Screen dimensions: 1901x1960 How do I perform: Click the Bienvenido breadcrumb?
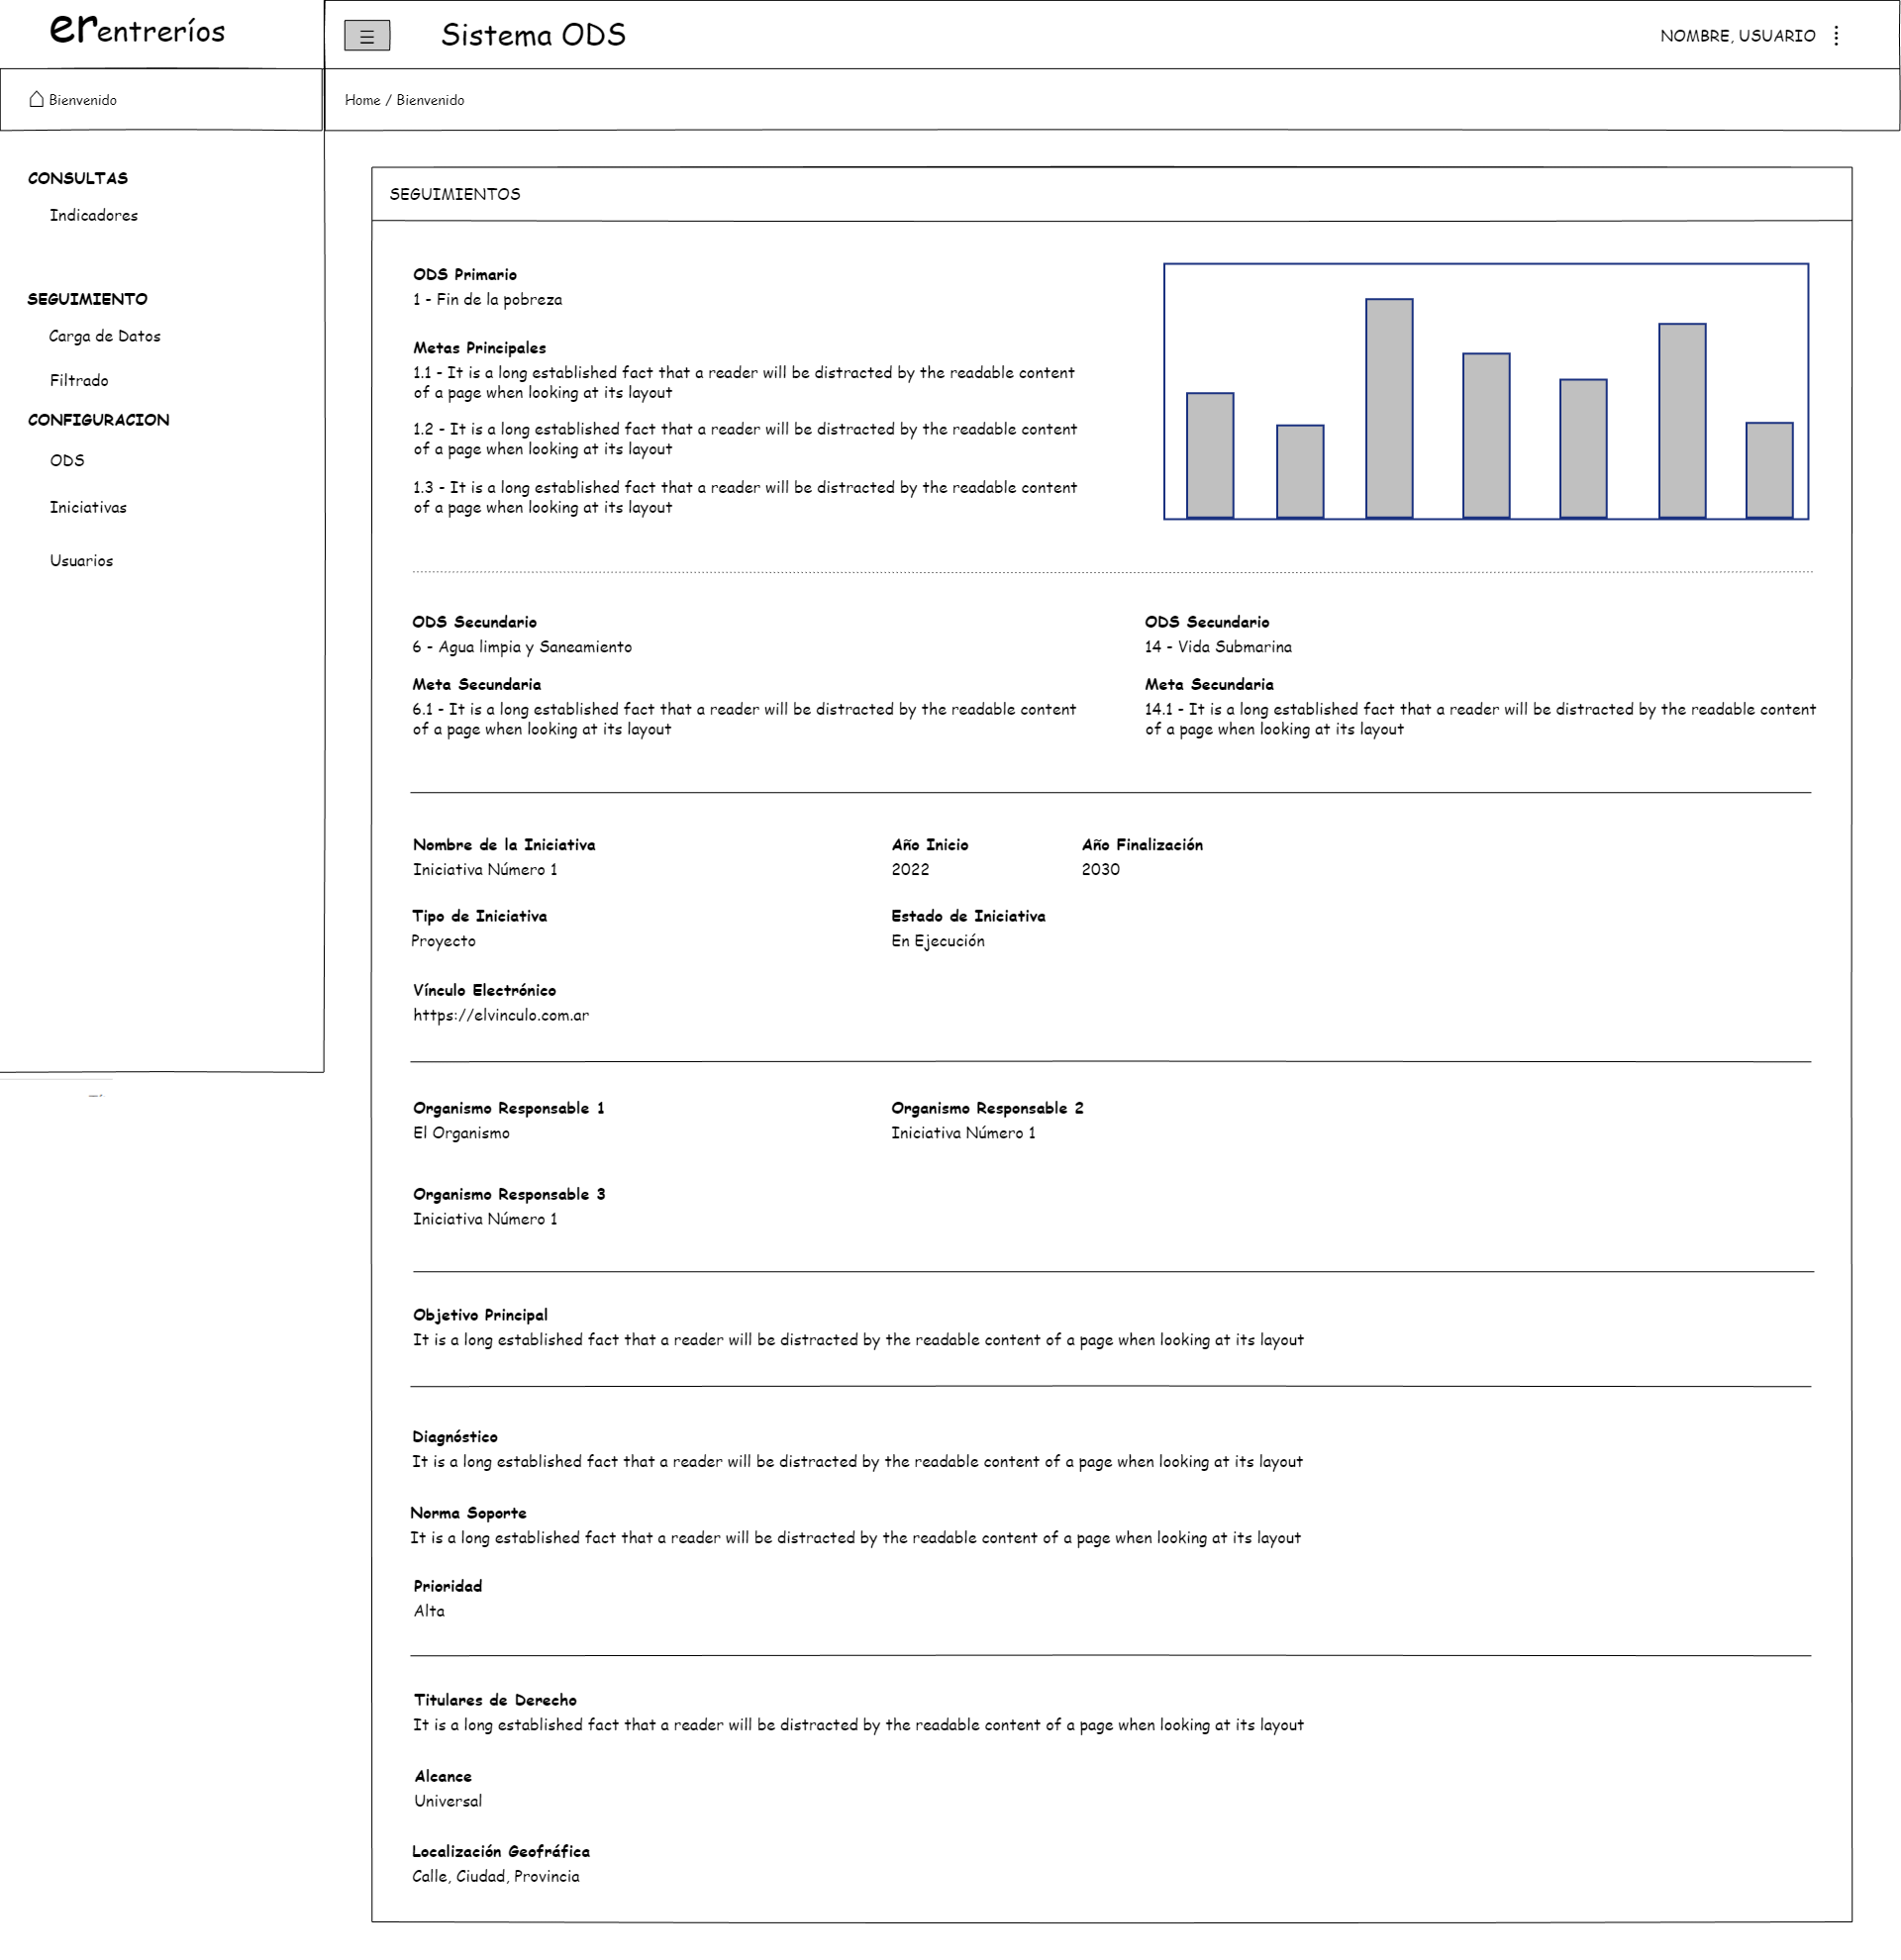tap(430, 100)
